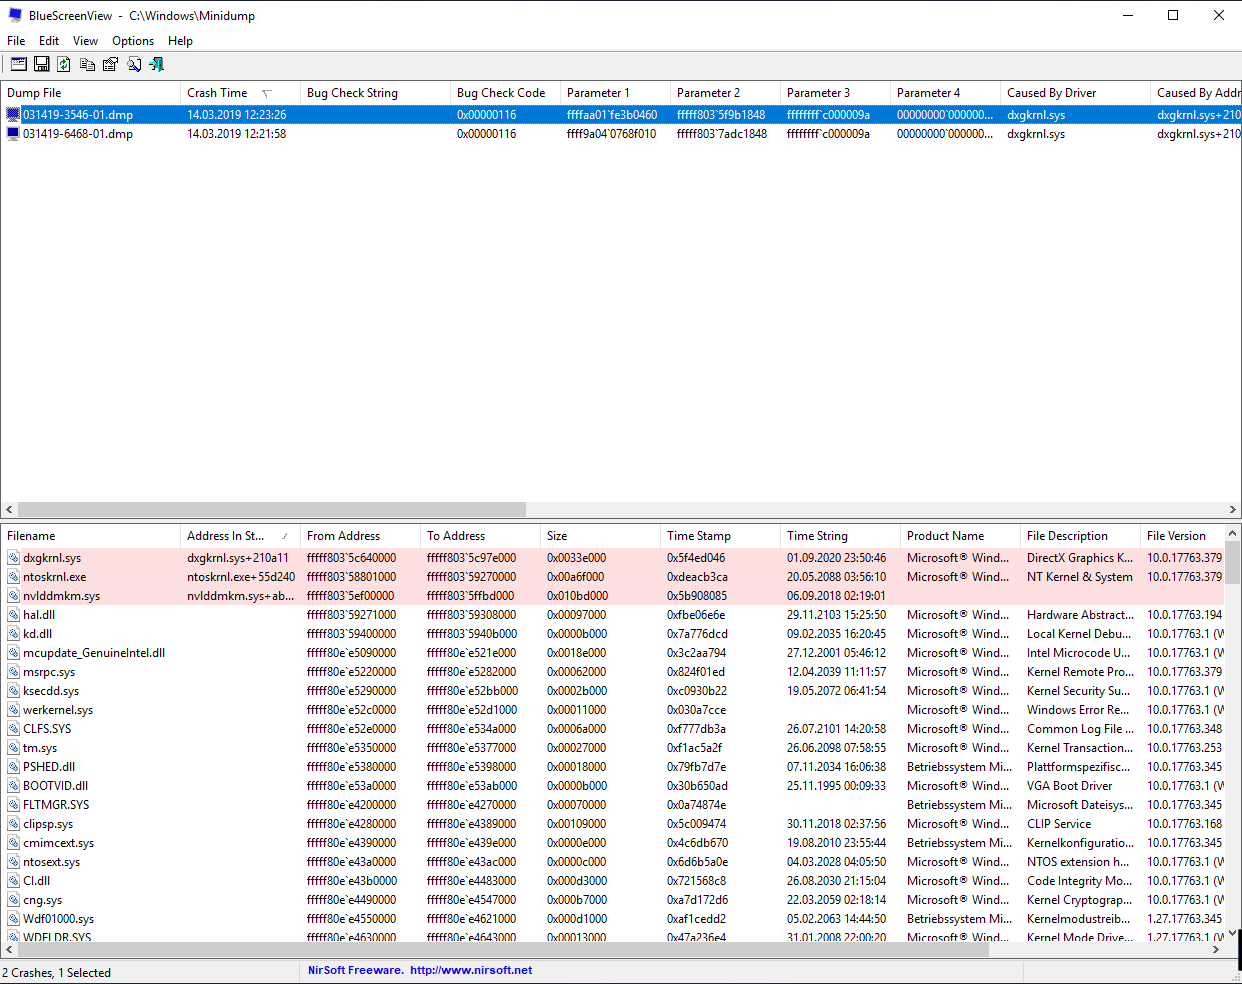1242x984 pixels.
Task: Open the Options menu
Action: [132, 41]
